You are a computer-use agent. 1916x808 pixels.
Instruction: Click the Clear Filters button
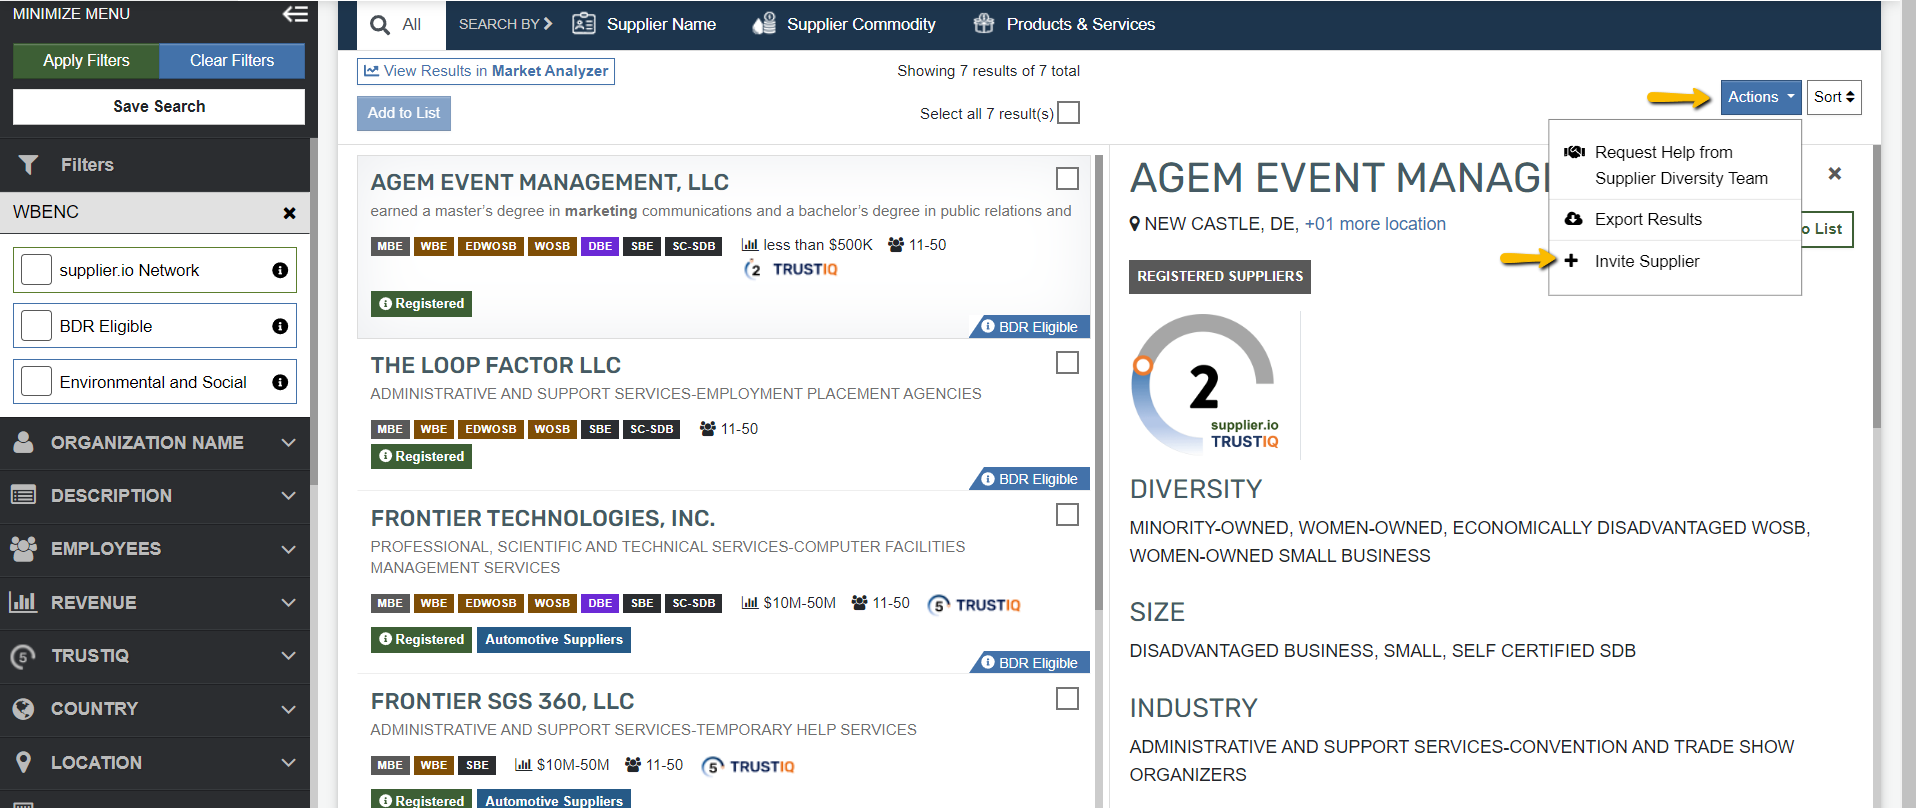click(x=232, y=61)
